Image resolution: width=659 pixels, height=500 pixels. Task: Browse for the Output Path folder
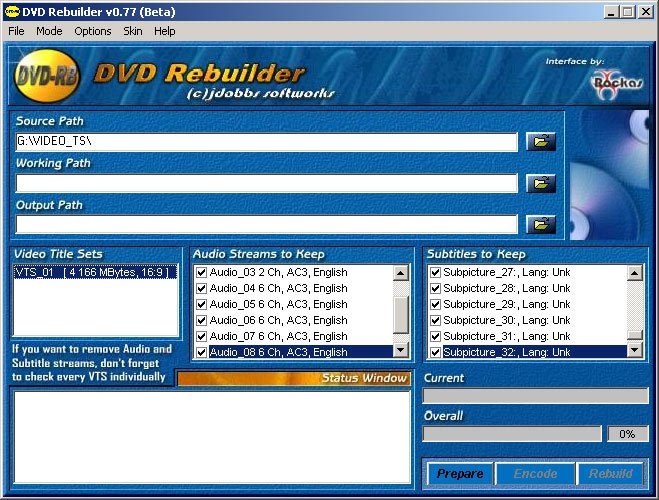coord(541,225)
